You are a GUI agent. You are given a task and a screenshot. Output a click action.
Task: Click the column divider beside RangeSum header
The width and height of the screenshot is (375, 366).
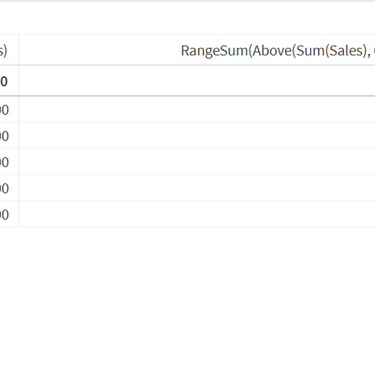click(x=19, y=50)
